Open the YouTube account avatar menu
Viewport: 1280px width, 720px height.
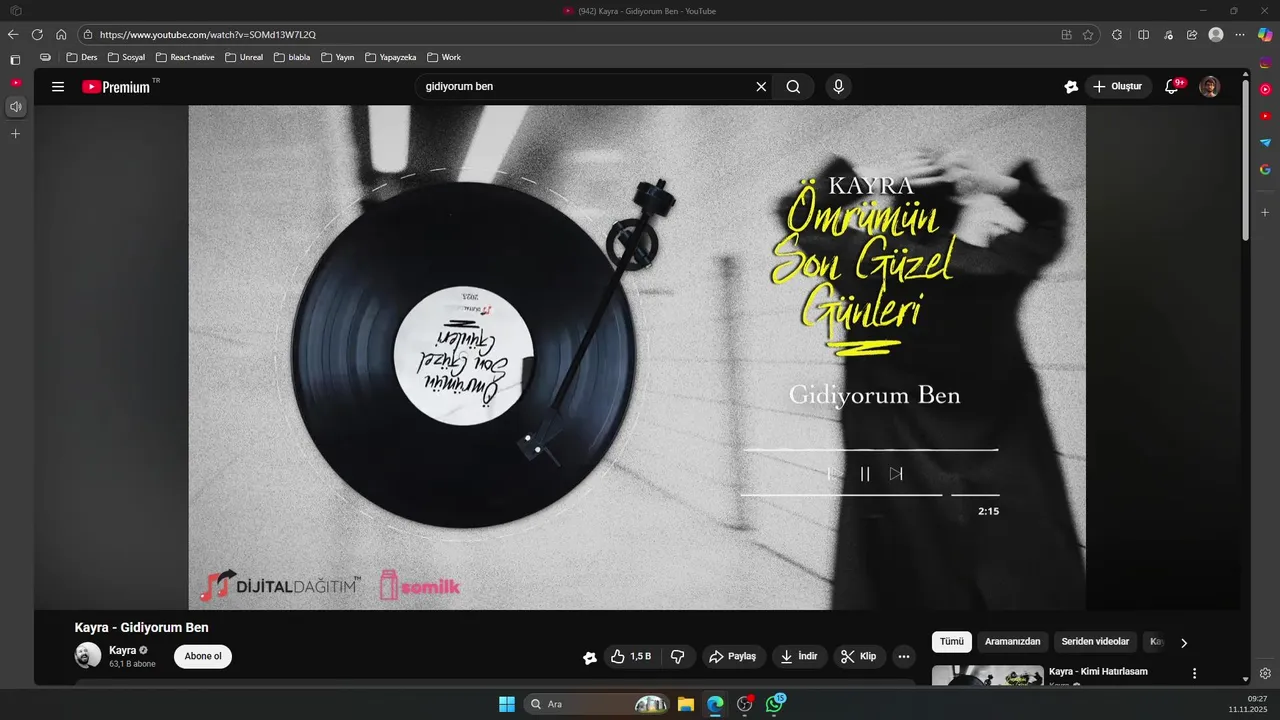(1210, 87)
